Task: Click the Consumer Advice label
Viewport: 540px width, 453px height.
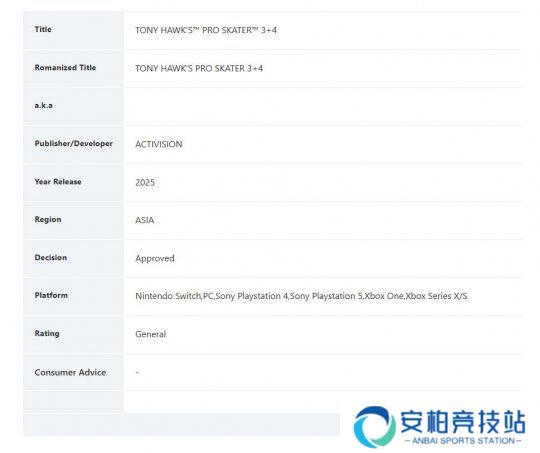Action: pos(70,372)
